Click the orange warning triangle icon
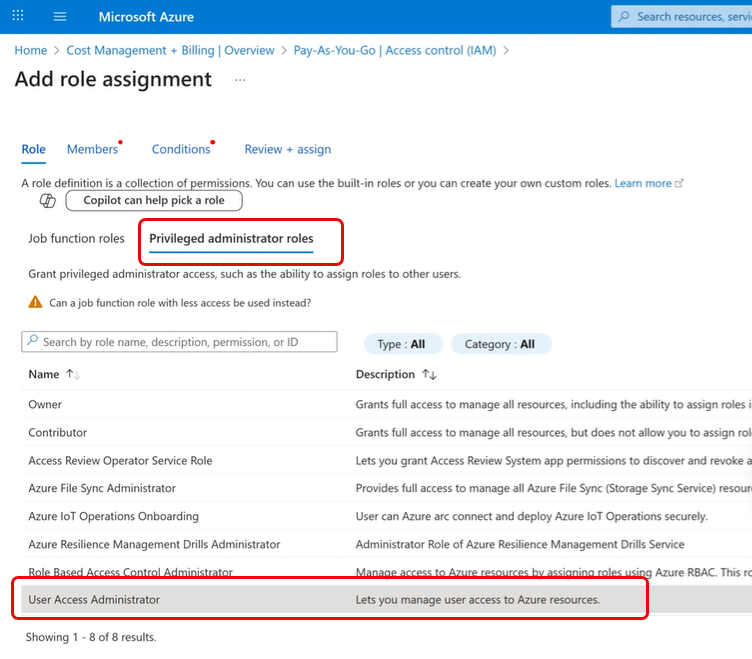The image size is (752, 659). tap(35, 302)
